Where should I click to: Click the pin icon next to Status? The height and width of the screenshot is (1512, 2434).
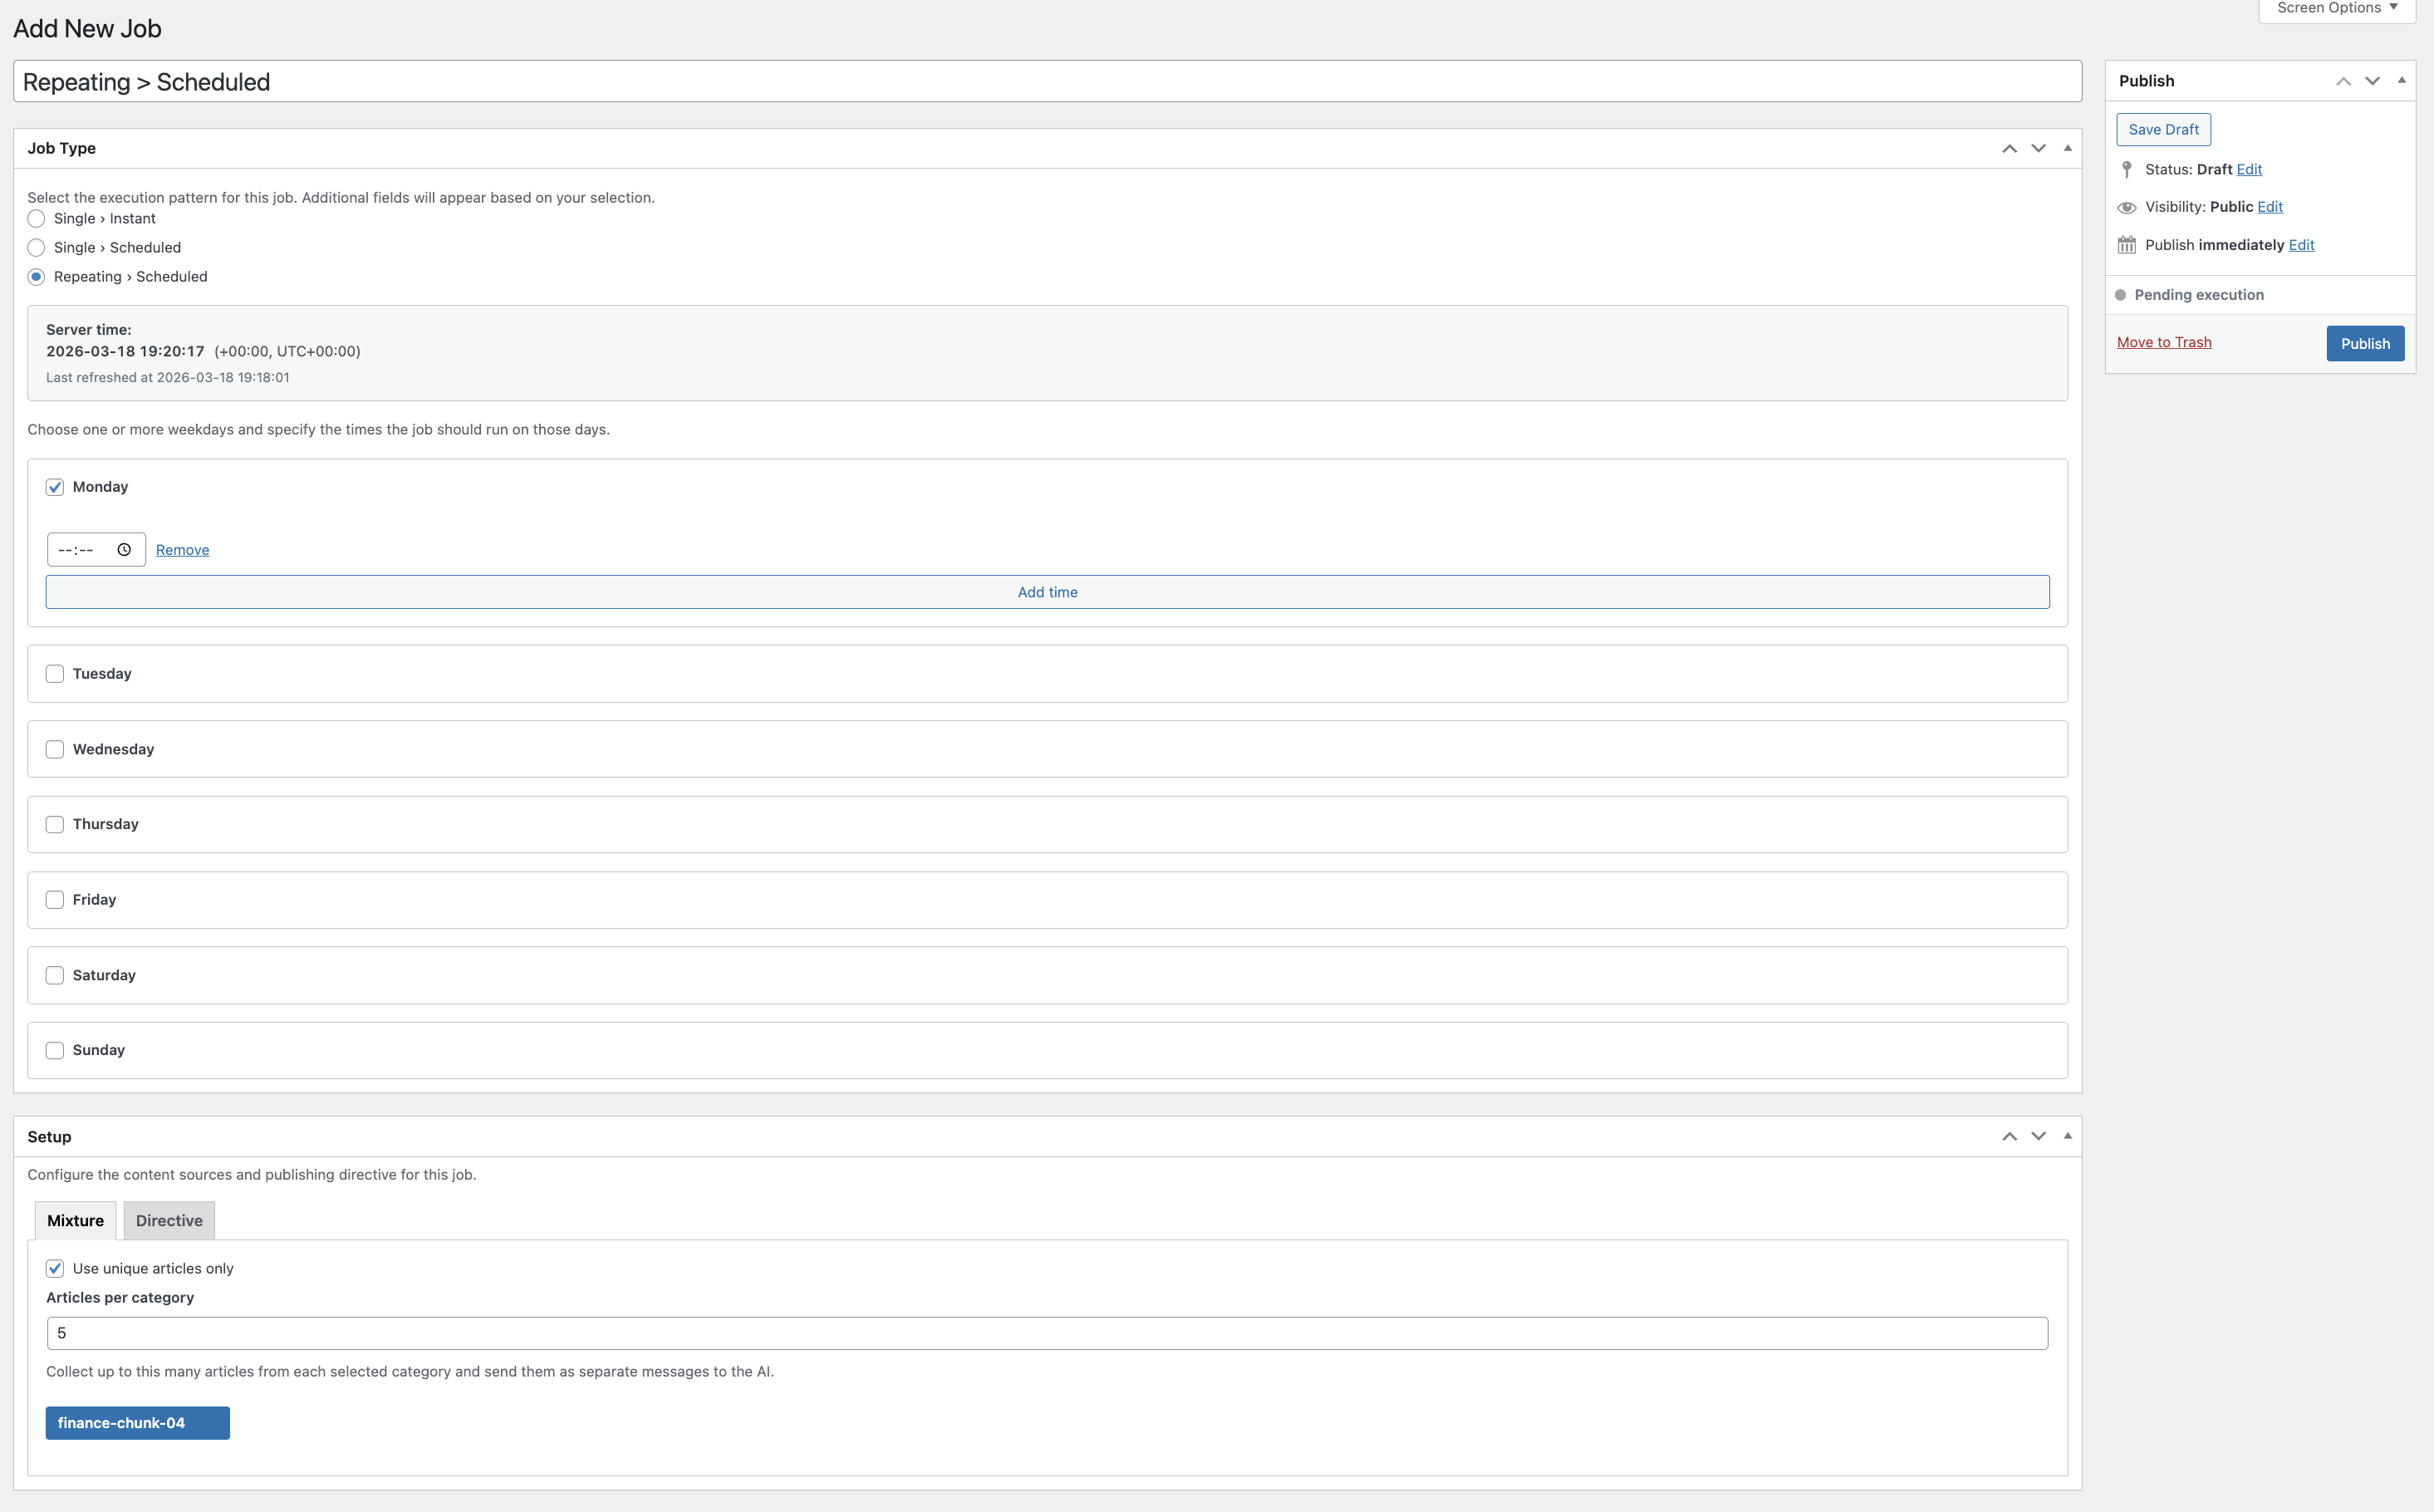pyautogui.click(x=2127, y=169)
